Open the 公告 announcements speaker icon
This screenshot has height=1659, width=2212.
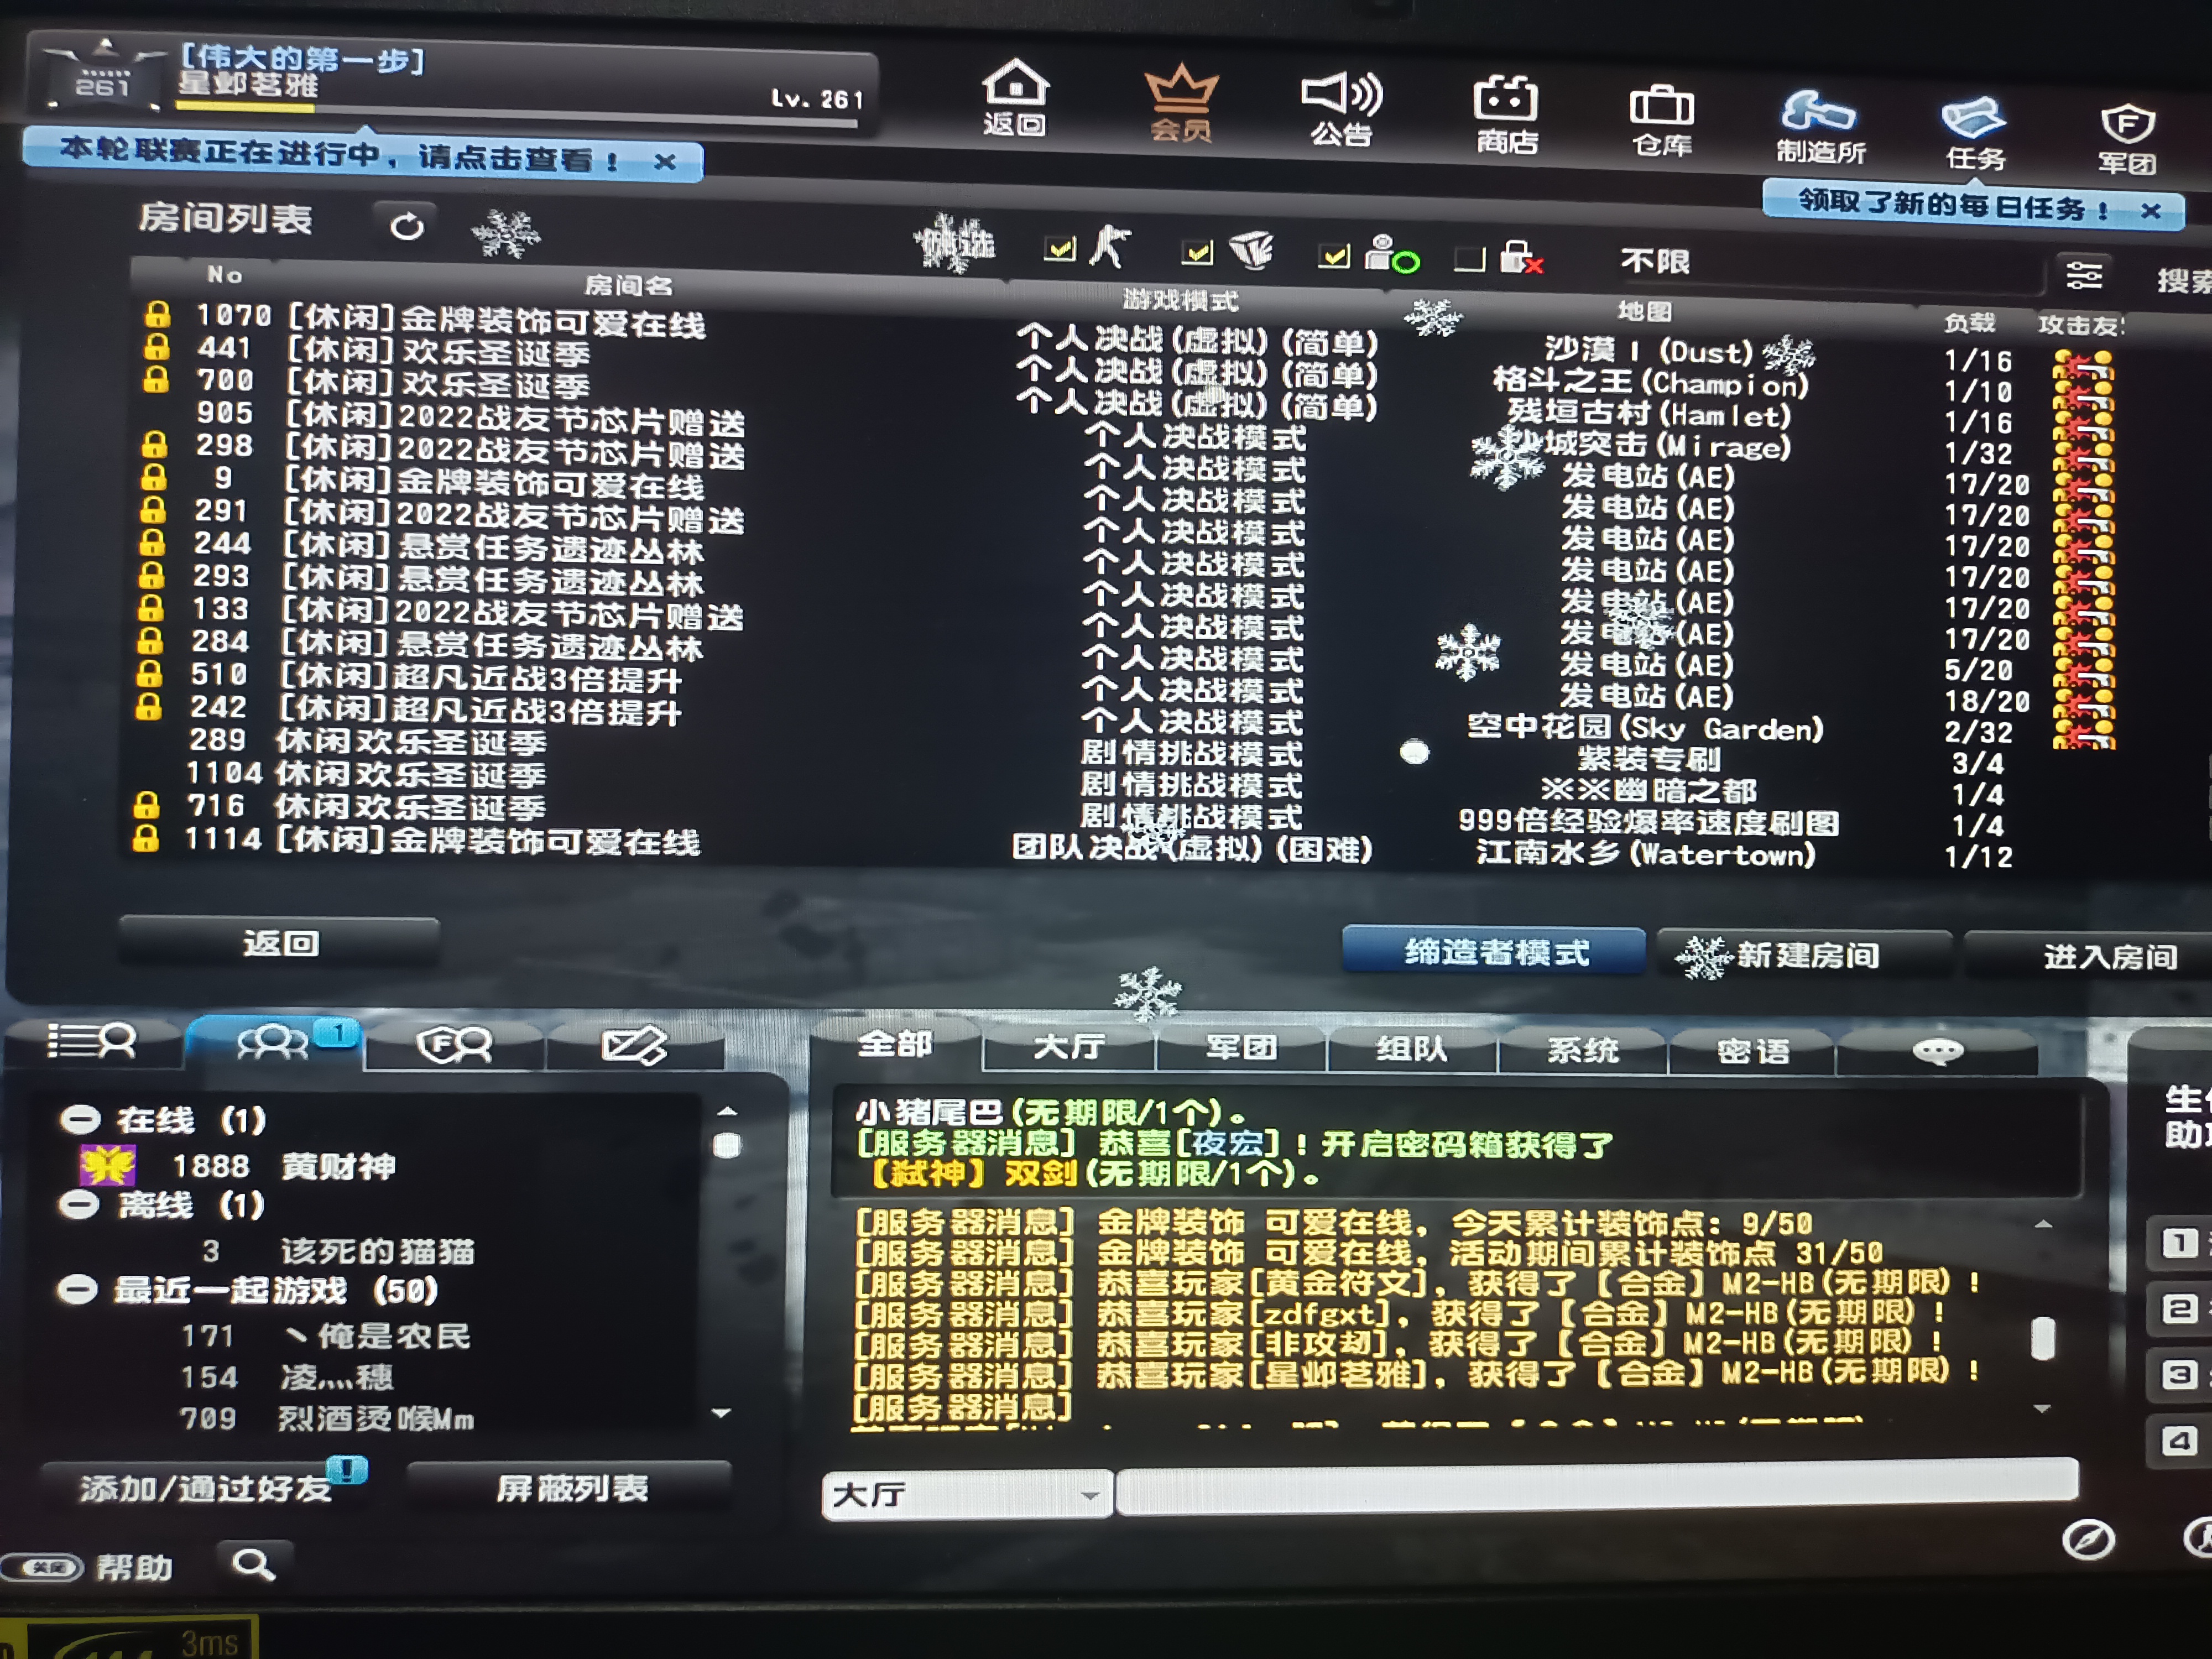pos(1341,110)
